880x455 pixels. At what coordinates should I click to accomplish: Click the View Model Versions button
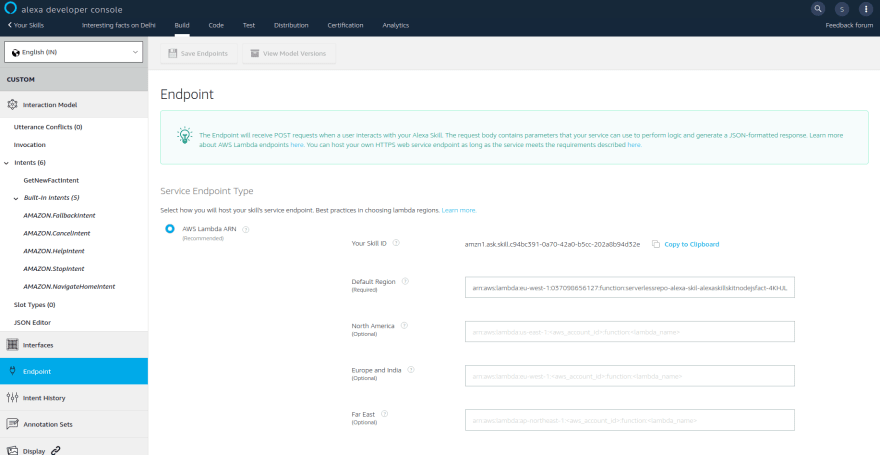[289, 53]
